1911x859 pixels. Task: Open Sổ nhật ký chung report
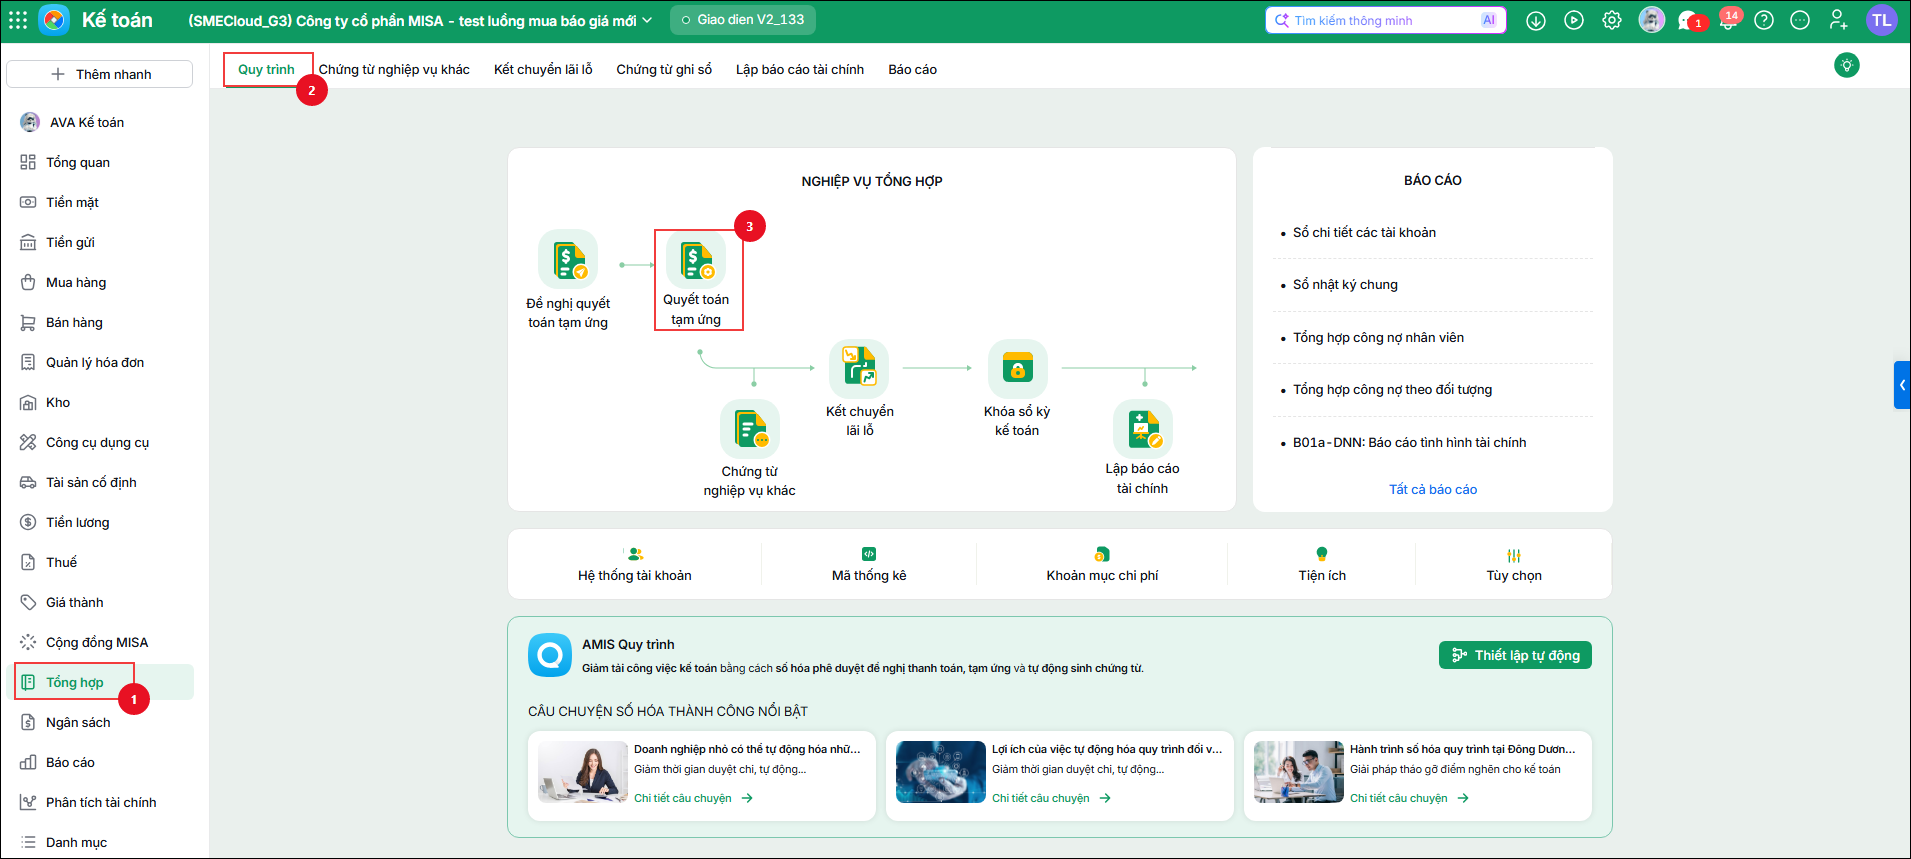click(x=1345, y=284)
